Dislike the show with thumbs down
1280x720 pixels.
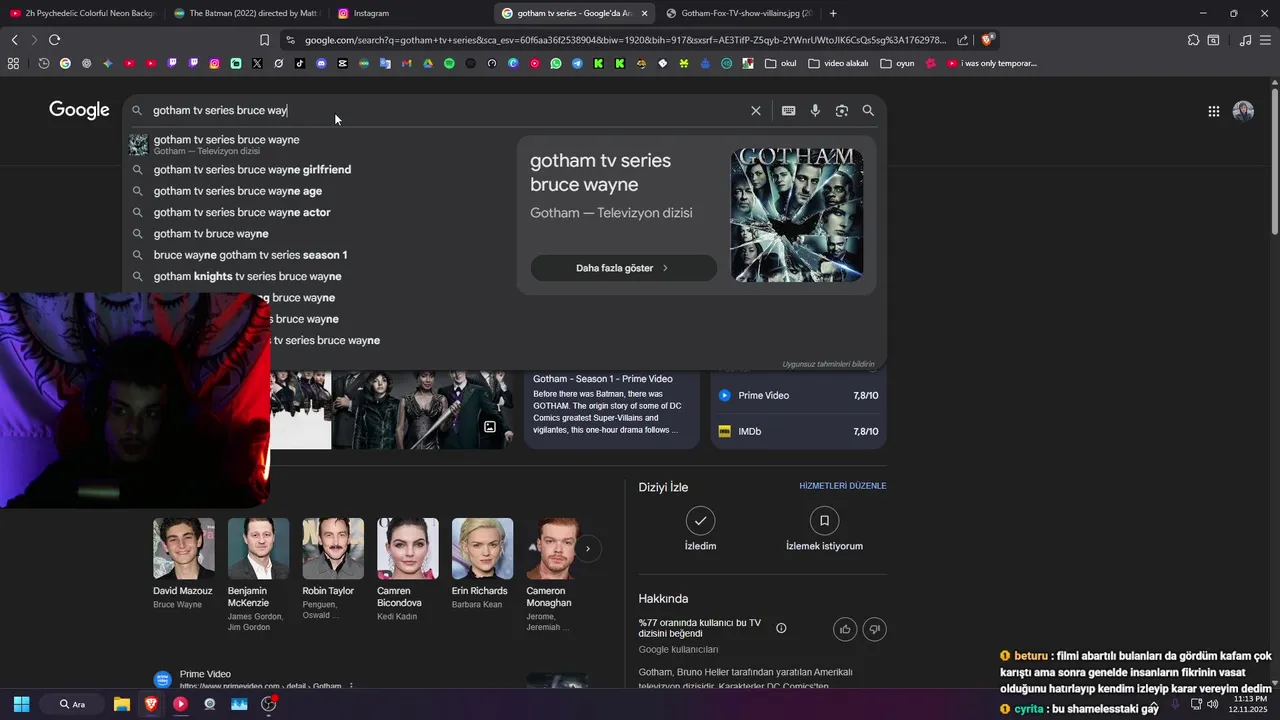click(x=875, y=629)
